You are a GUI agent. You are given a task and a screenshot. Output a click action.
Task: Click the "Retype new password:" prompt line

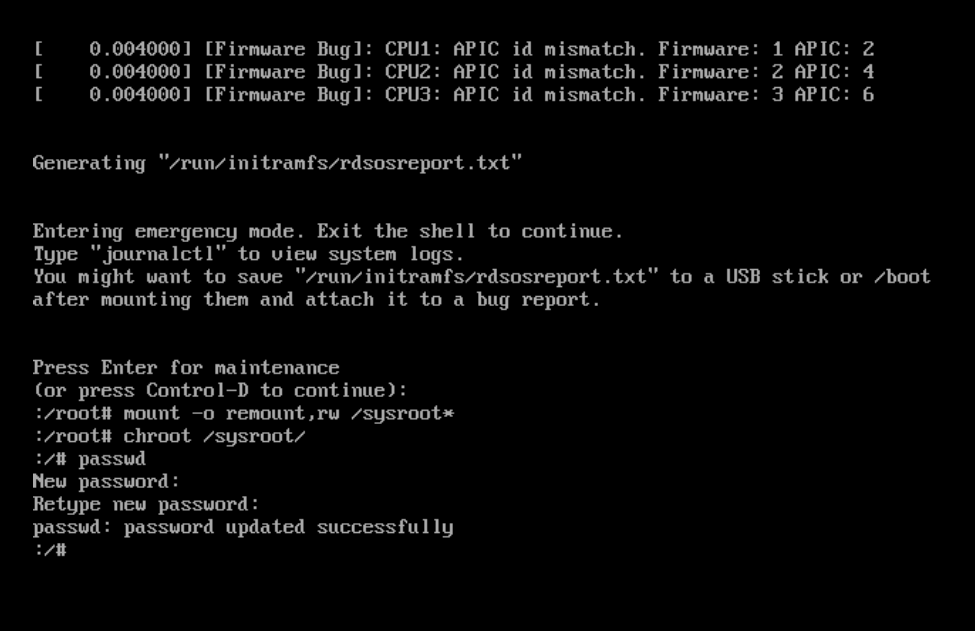[x=146, y=505]
